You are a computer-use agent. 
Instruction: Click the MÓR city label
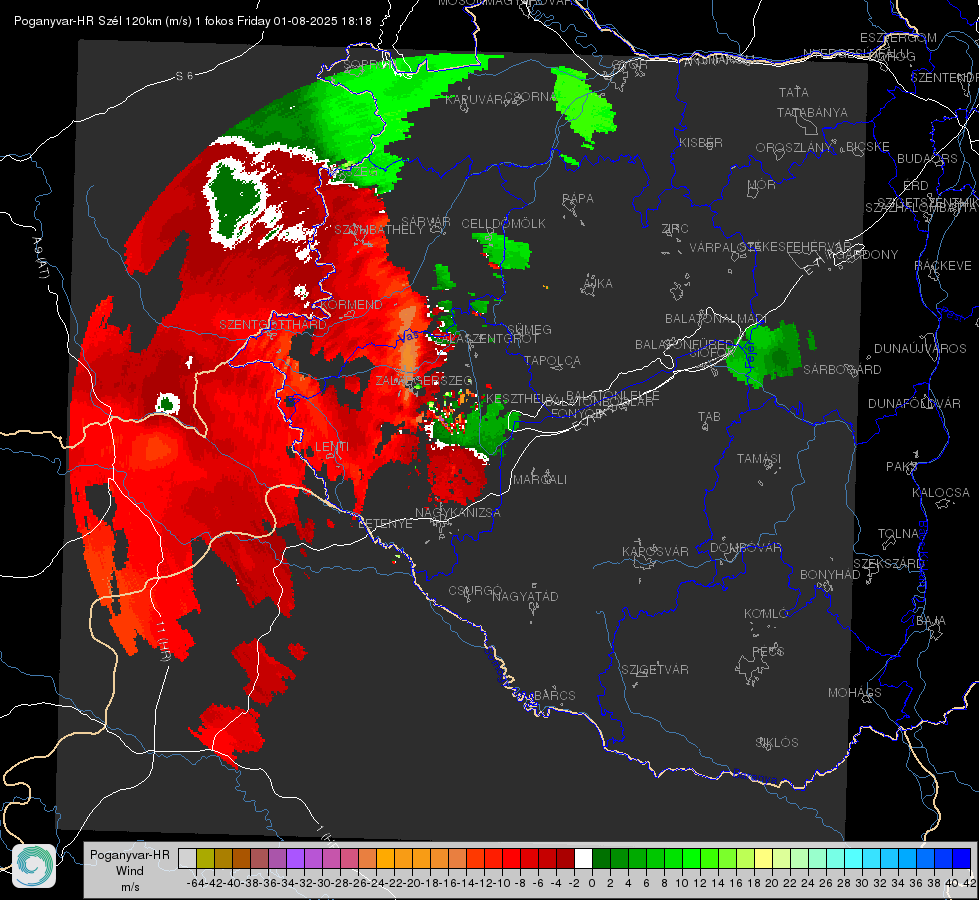[762, 185]
